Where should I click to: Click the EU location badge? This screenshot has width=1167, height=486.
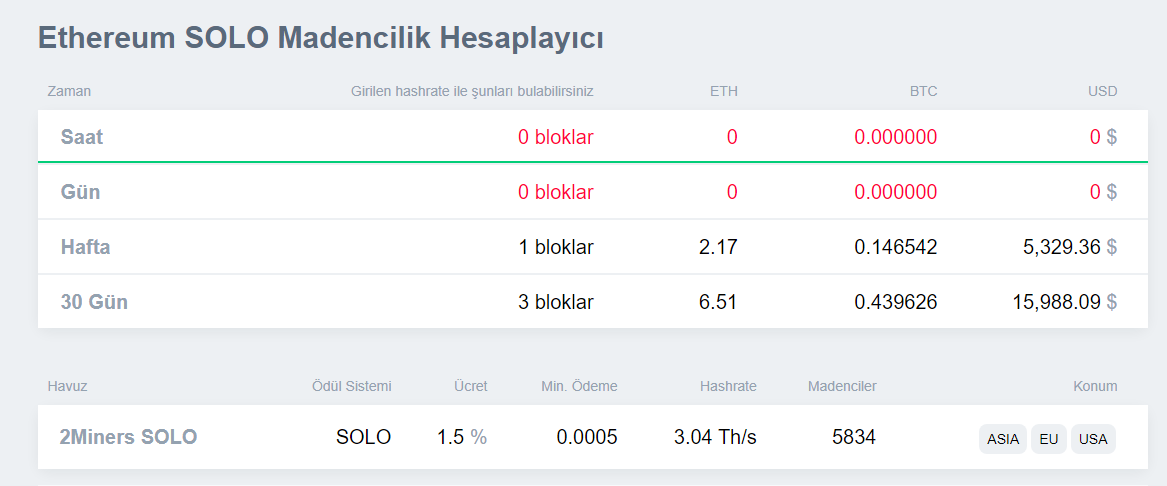tap(1048, 439)
